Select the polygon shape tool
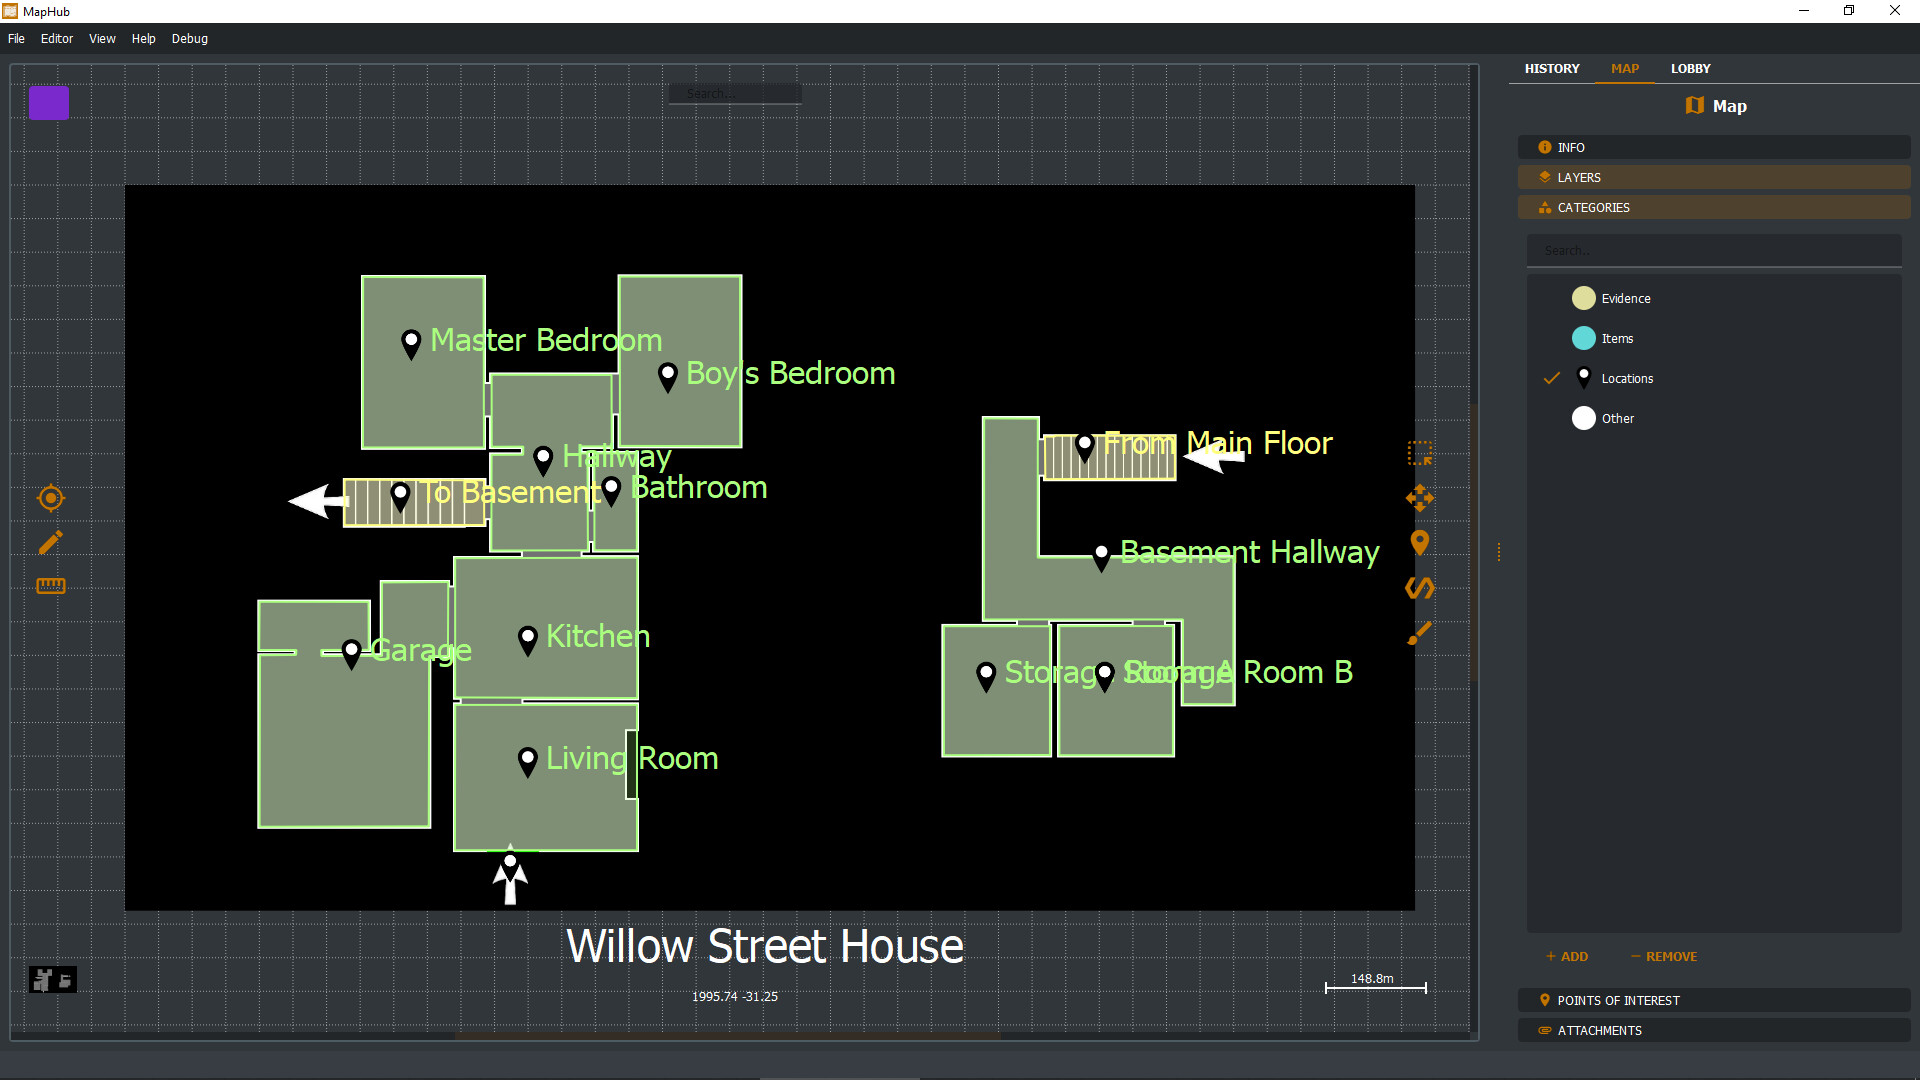This screenshot has height=1080, width=1920. [x=1420, y=588]
